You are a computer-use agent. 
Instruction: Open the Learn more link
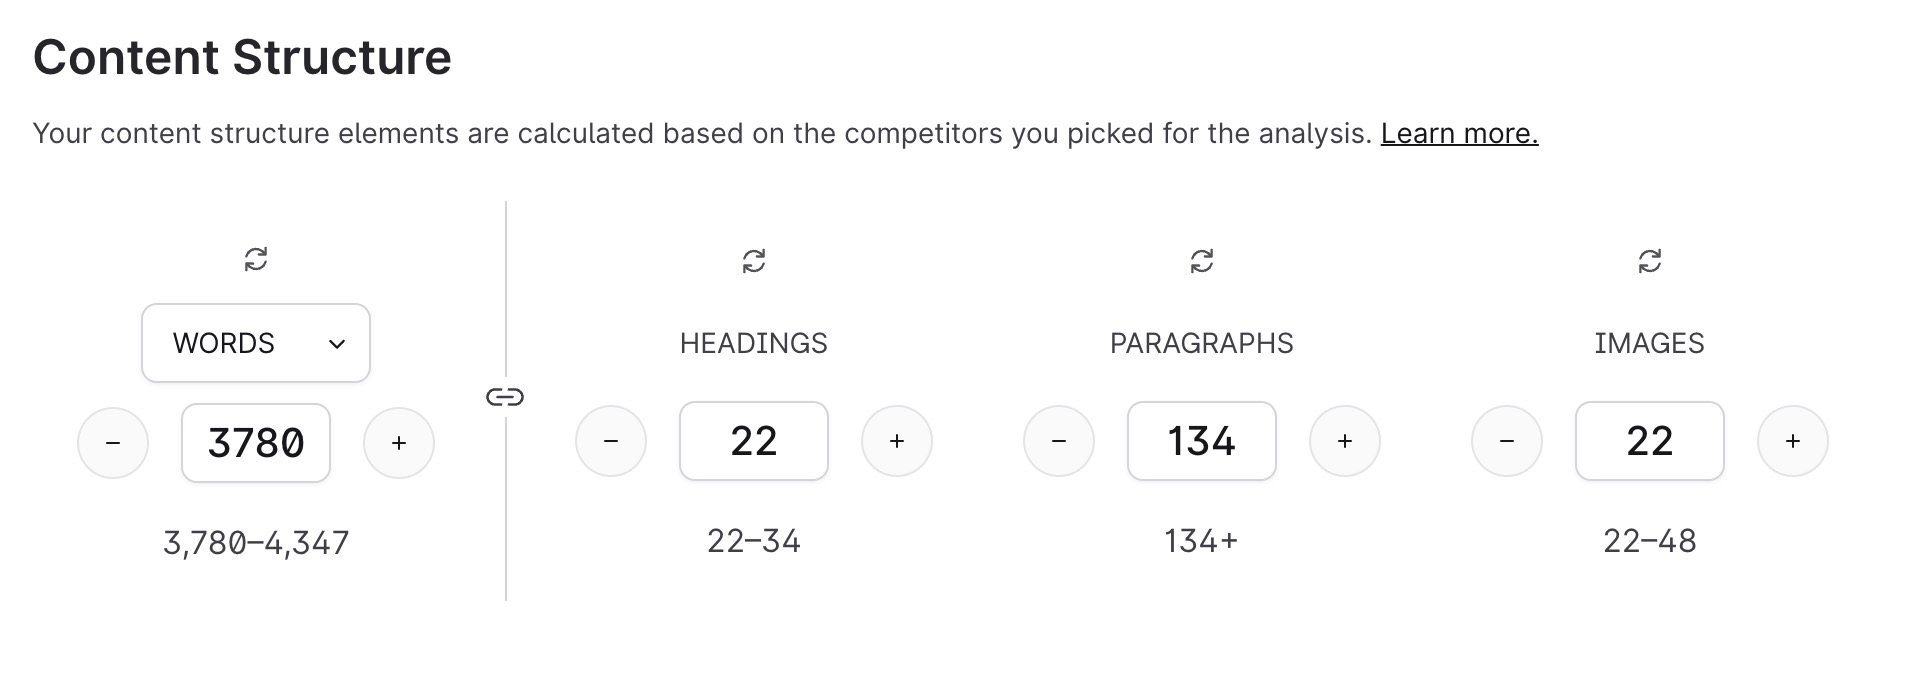click(x=1459, y=133)
